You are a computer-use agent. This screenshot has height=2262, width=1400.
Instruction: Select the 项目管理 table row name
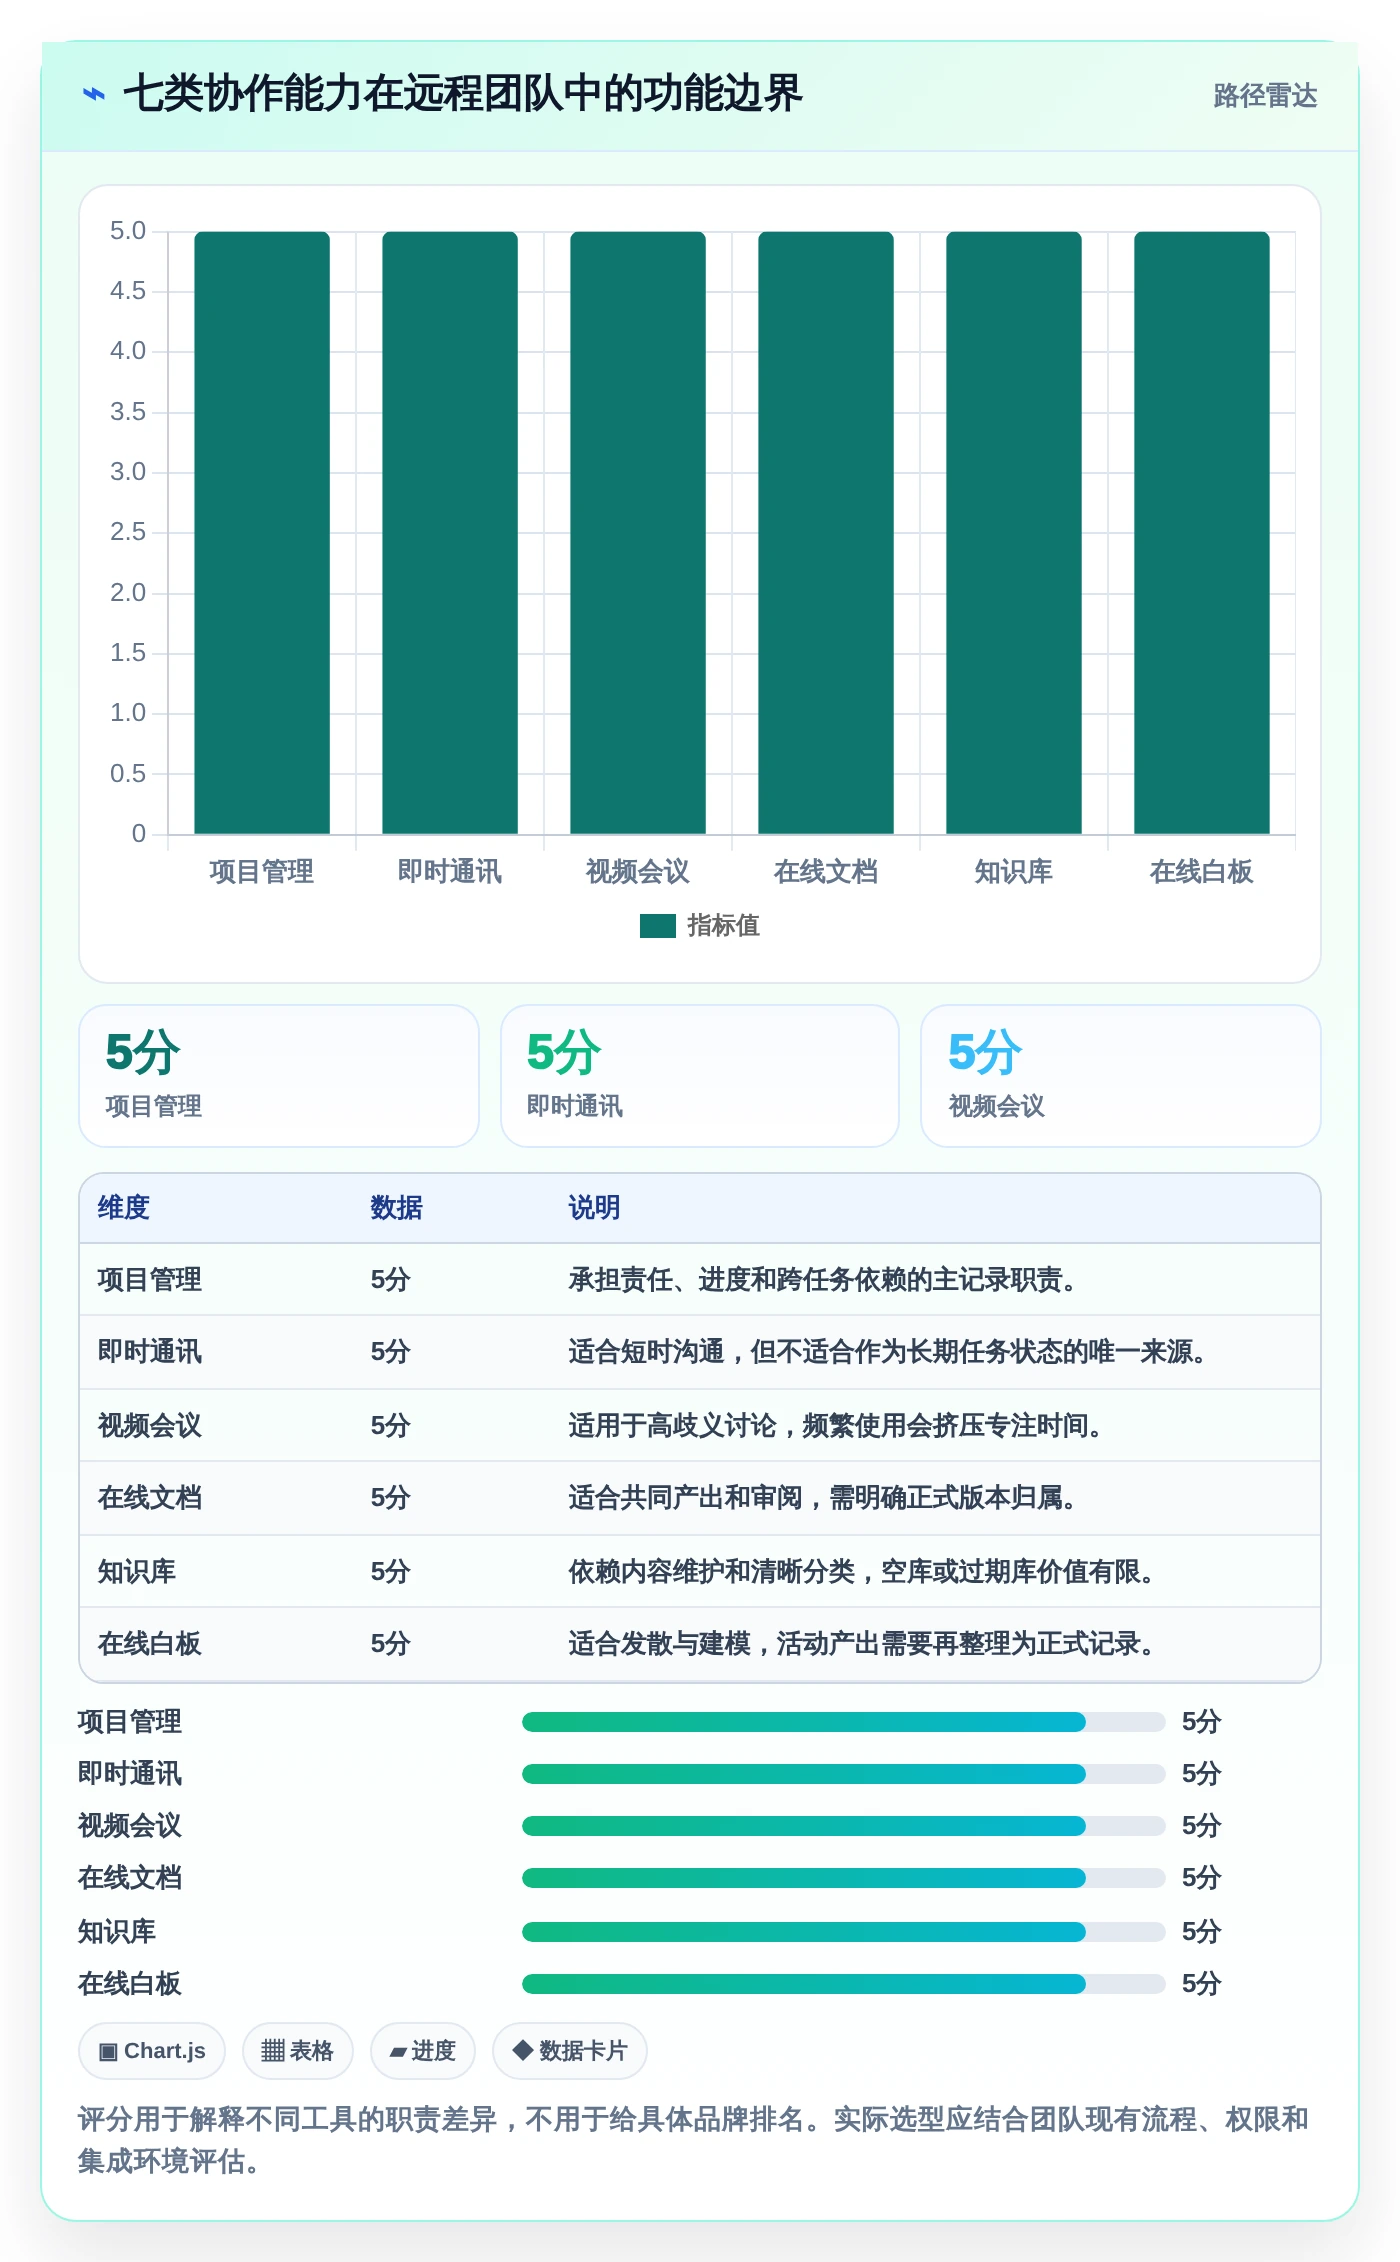(150, 1280)
